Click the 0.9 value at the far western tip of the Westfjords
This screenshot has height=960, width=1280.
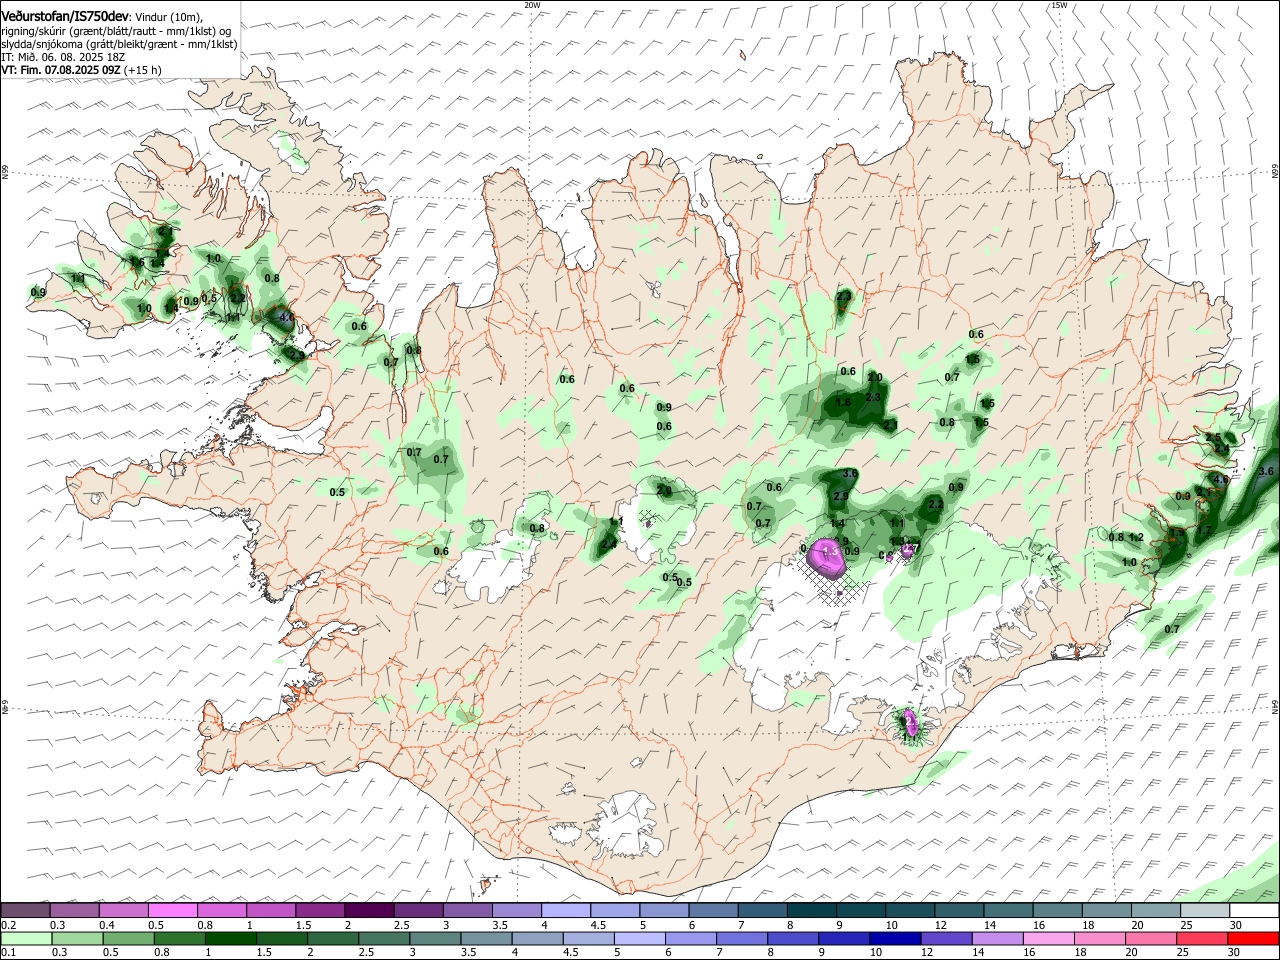[38, 292]
